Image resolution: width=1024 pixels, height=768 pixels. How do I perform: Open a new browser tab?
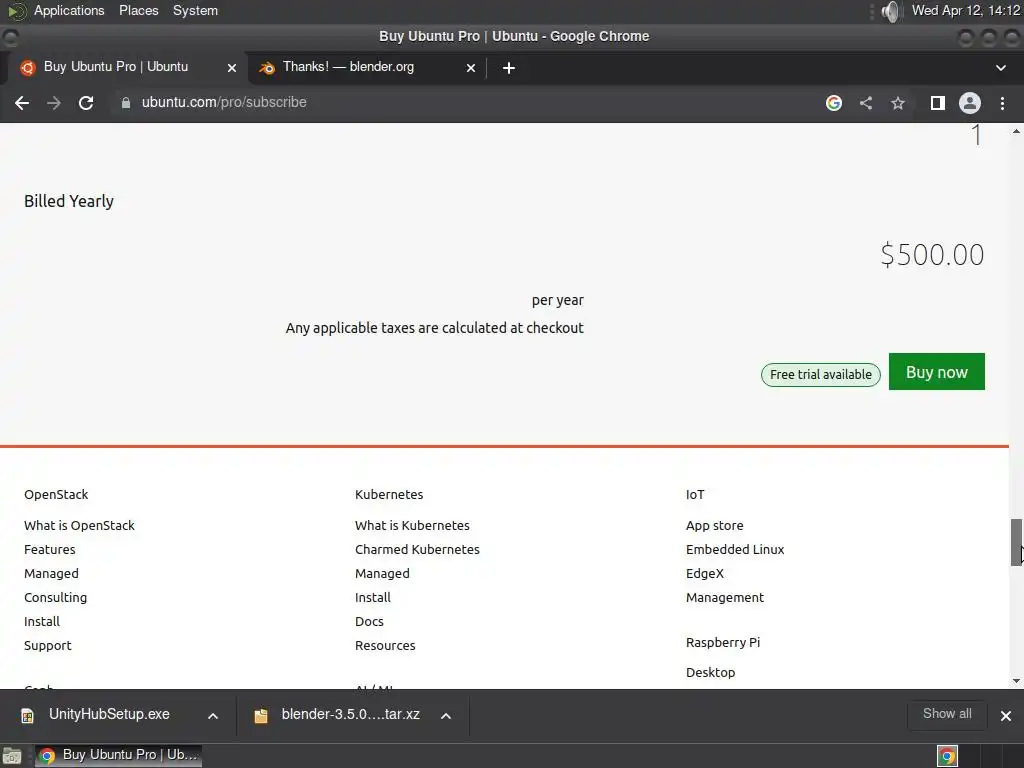pos(509,67)
